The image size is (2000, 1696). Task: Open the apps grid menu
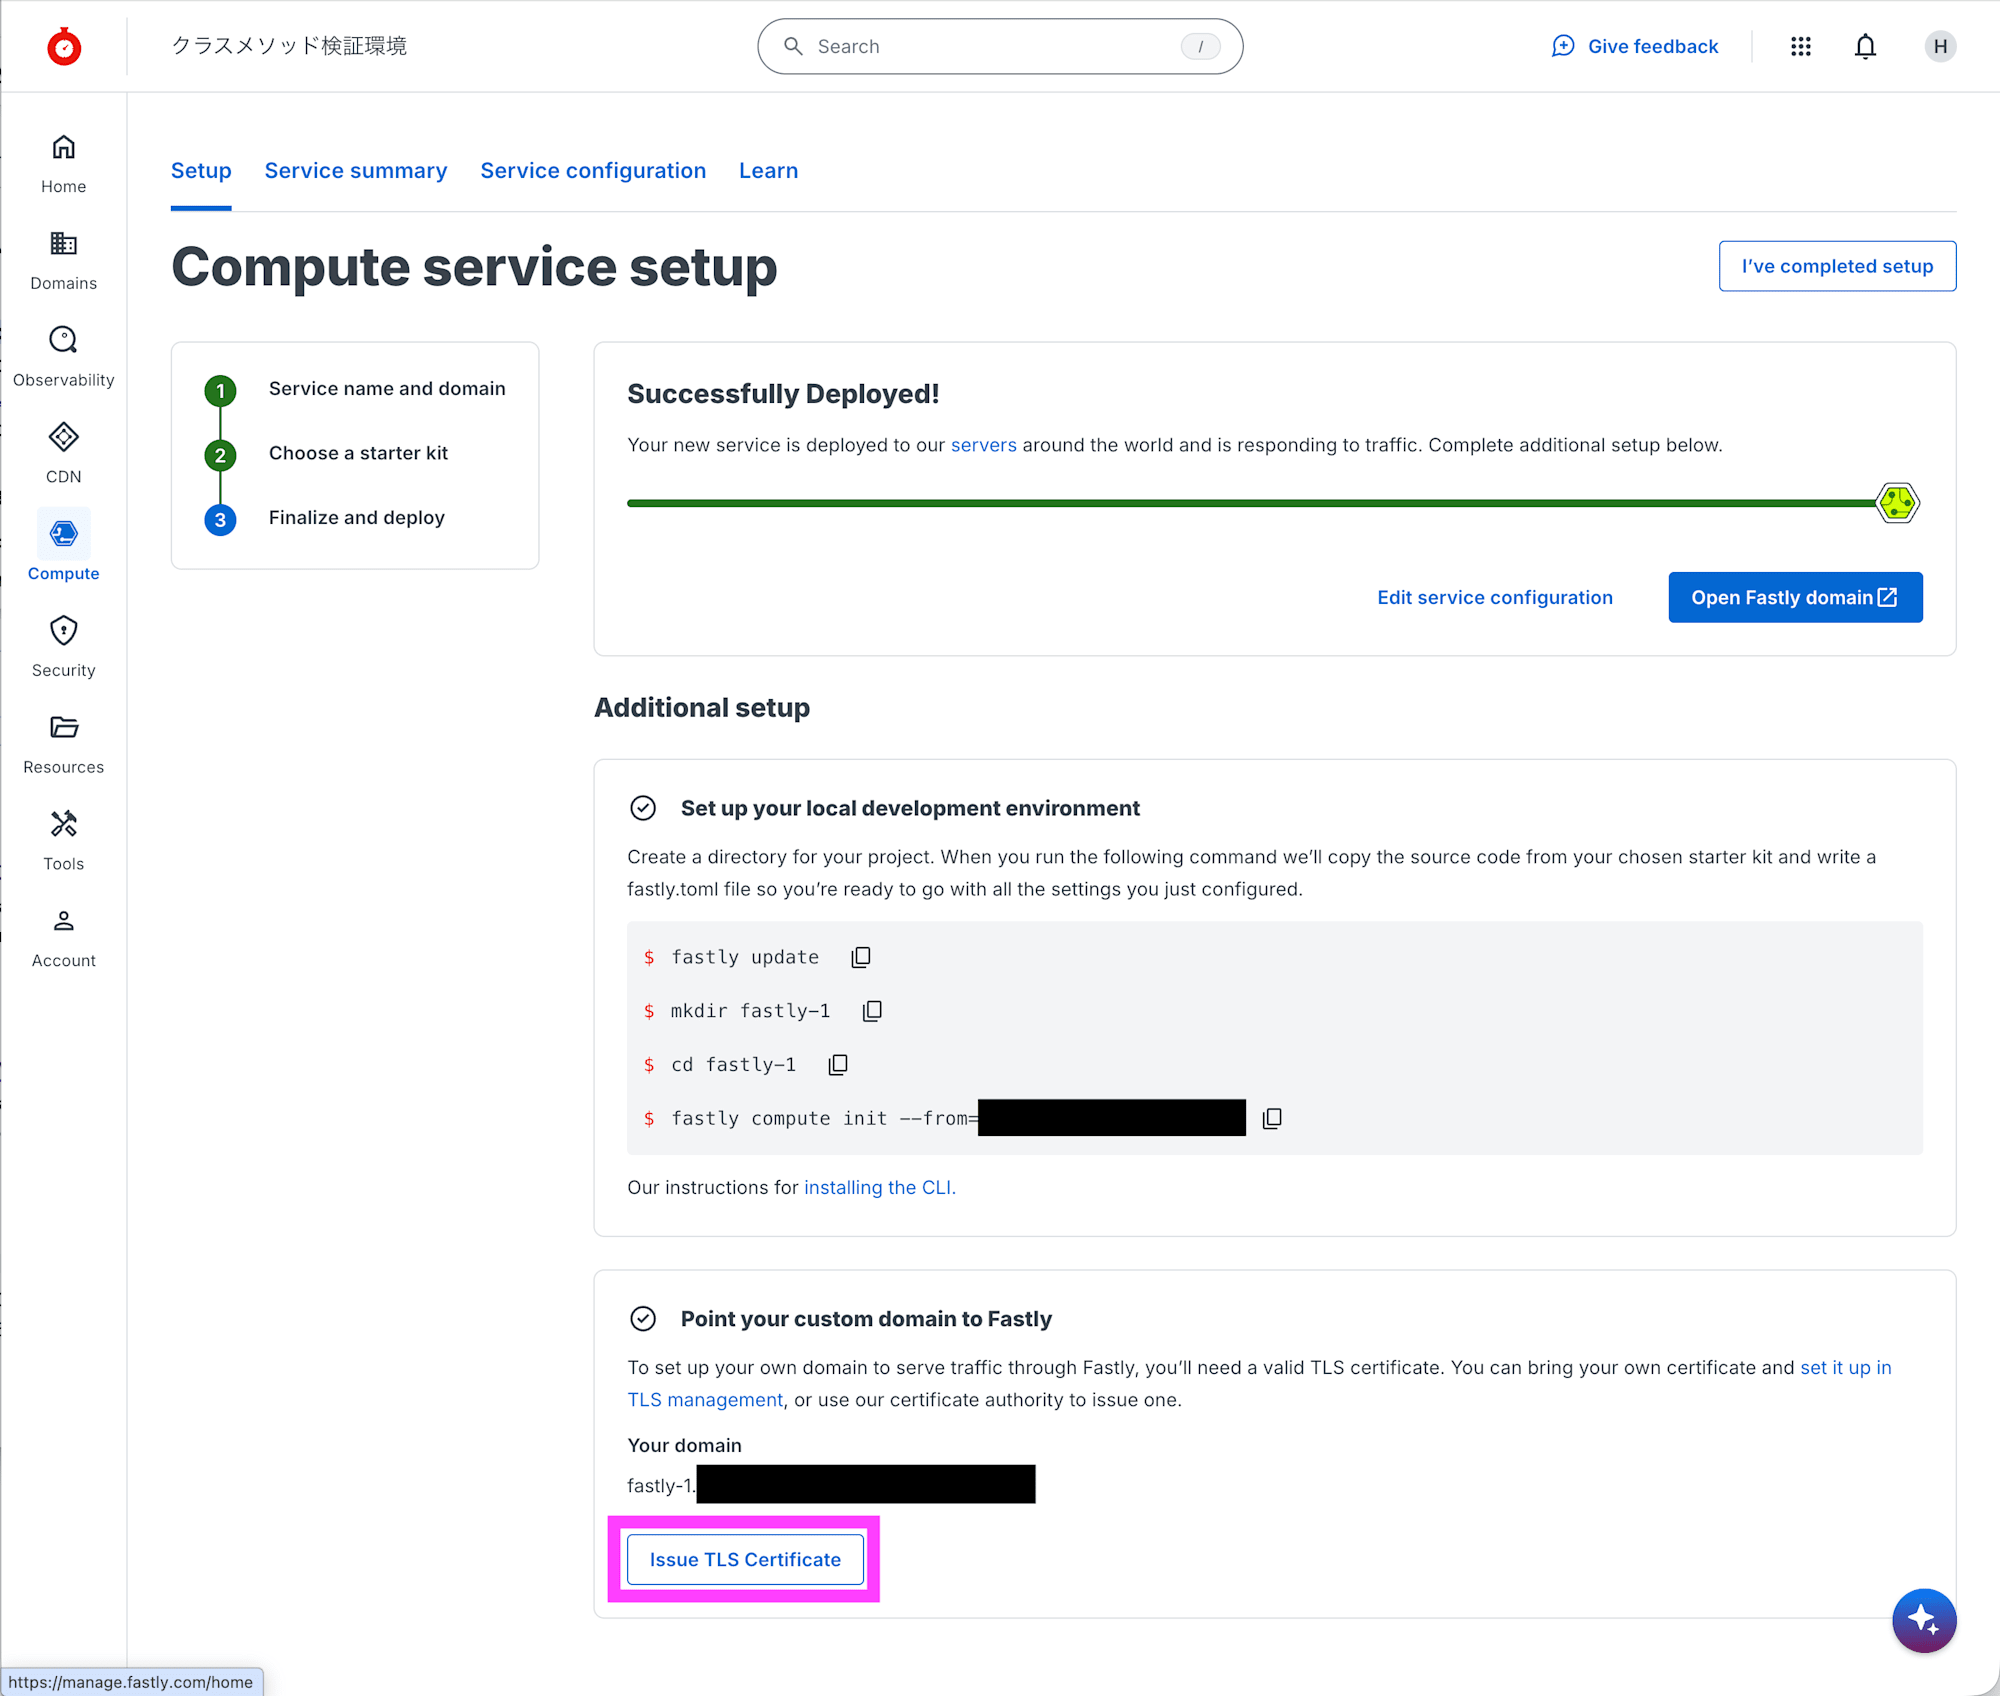tap(1801, 46)
